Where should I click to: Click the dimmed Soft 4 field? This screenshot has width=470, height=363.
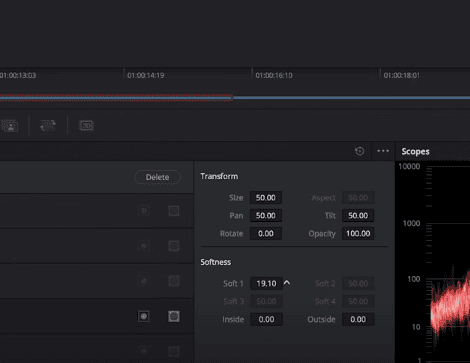click(358, 301)
